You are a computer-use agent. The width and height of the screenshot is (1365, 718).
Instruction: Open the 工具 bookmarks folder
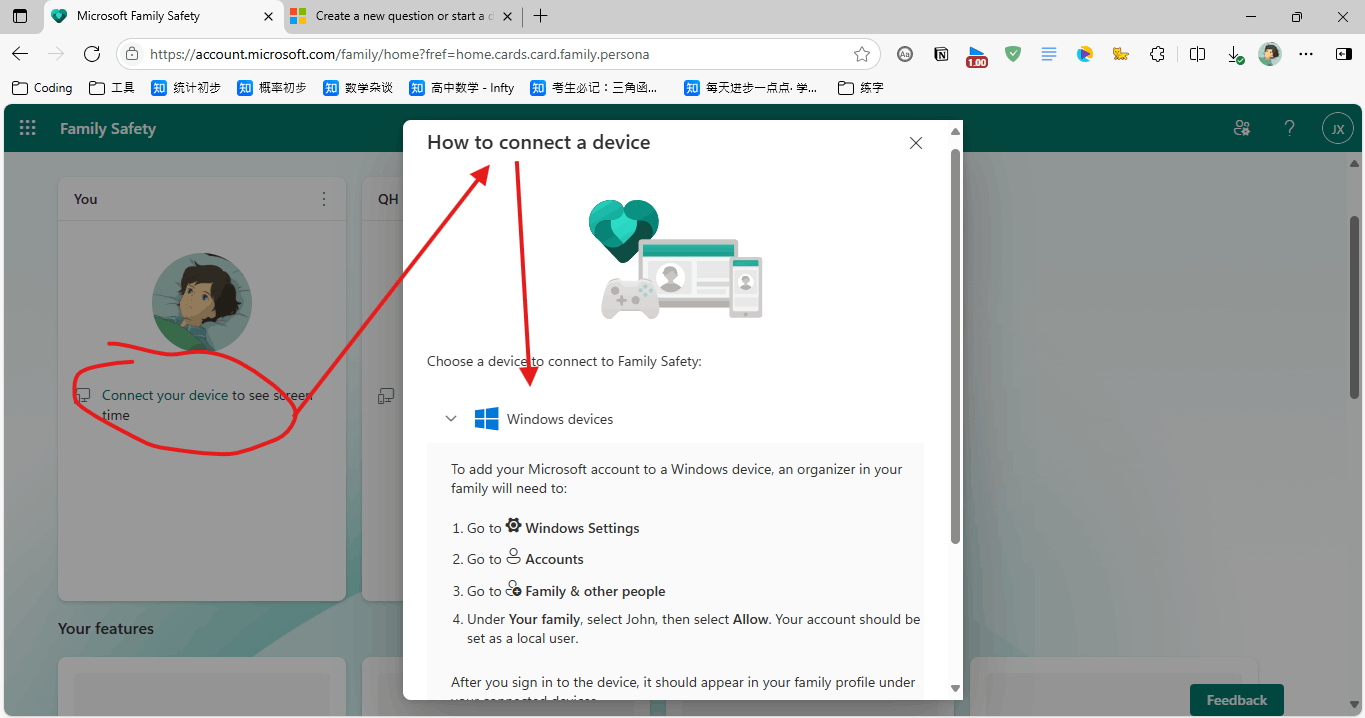(111, 88)
